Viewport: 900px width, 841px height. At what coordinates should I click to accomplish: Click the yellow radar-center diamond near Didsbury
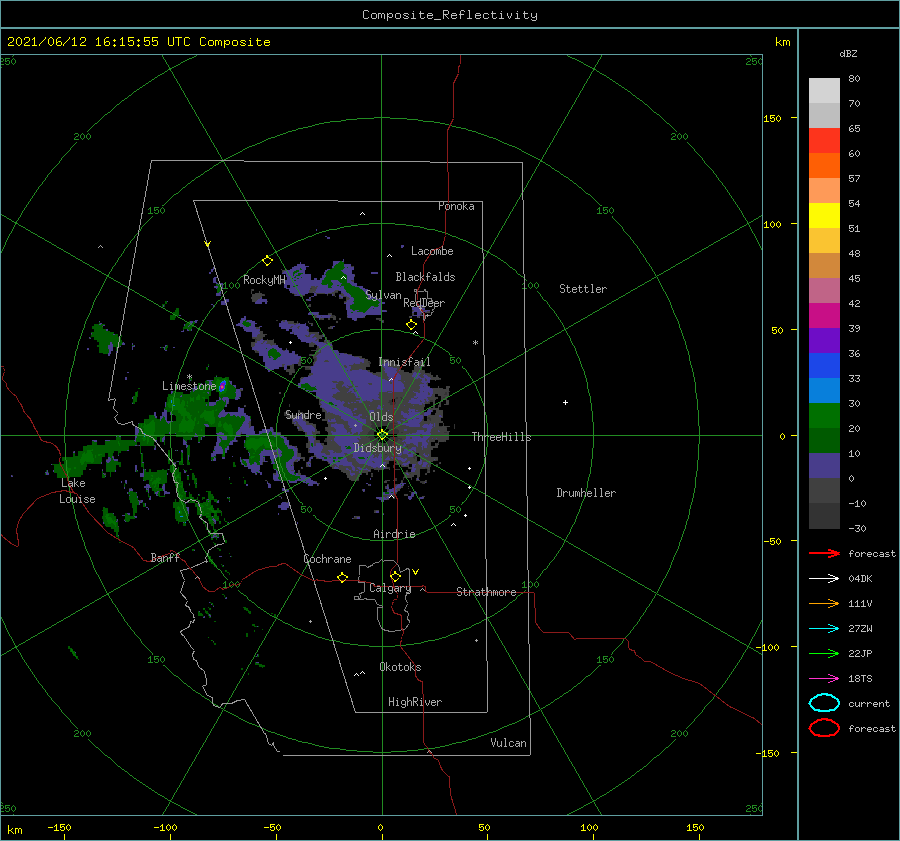click(382, 435)
